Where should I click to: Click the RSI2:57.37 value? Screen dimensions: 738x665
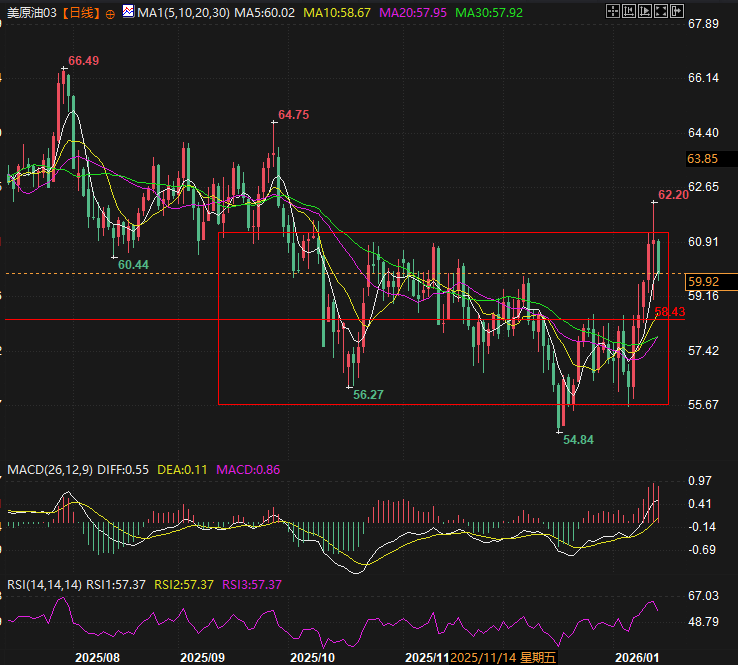184,585
